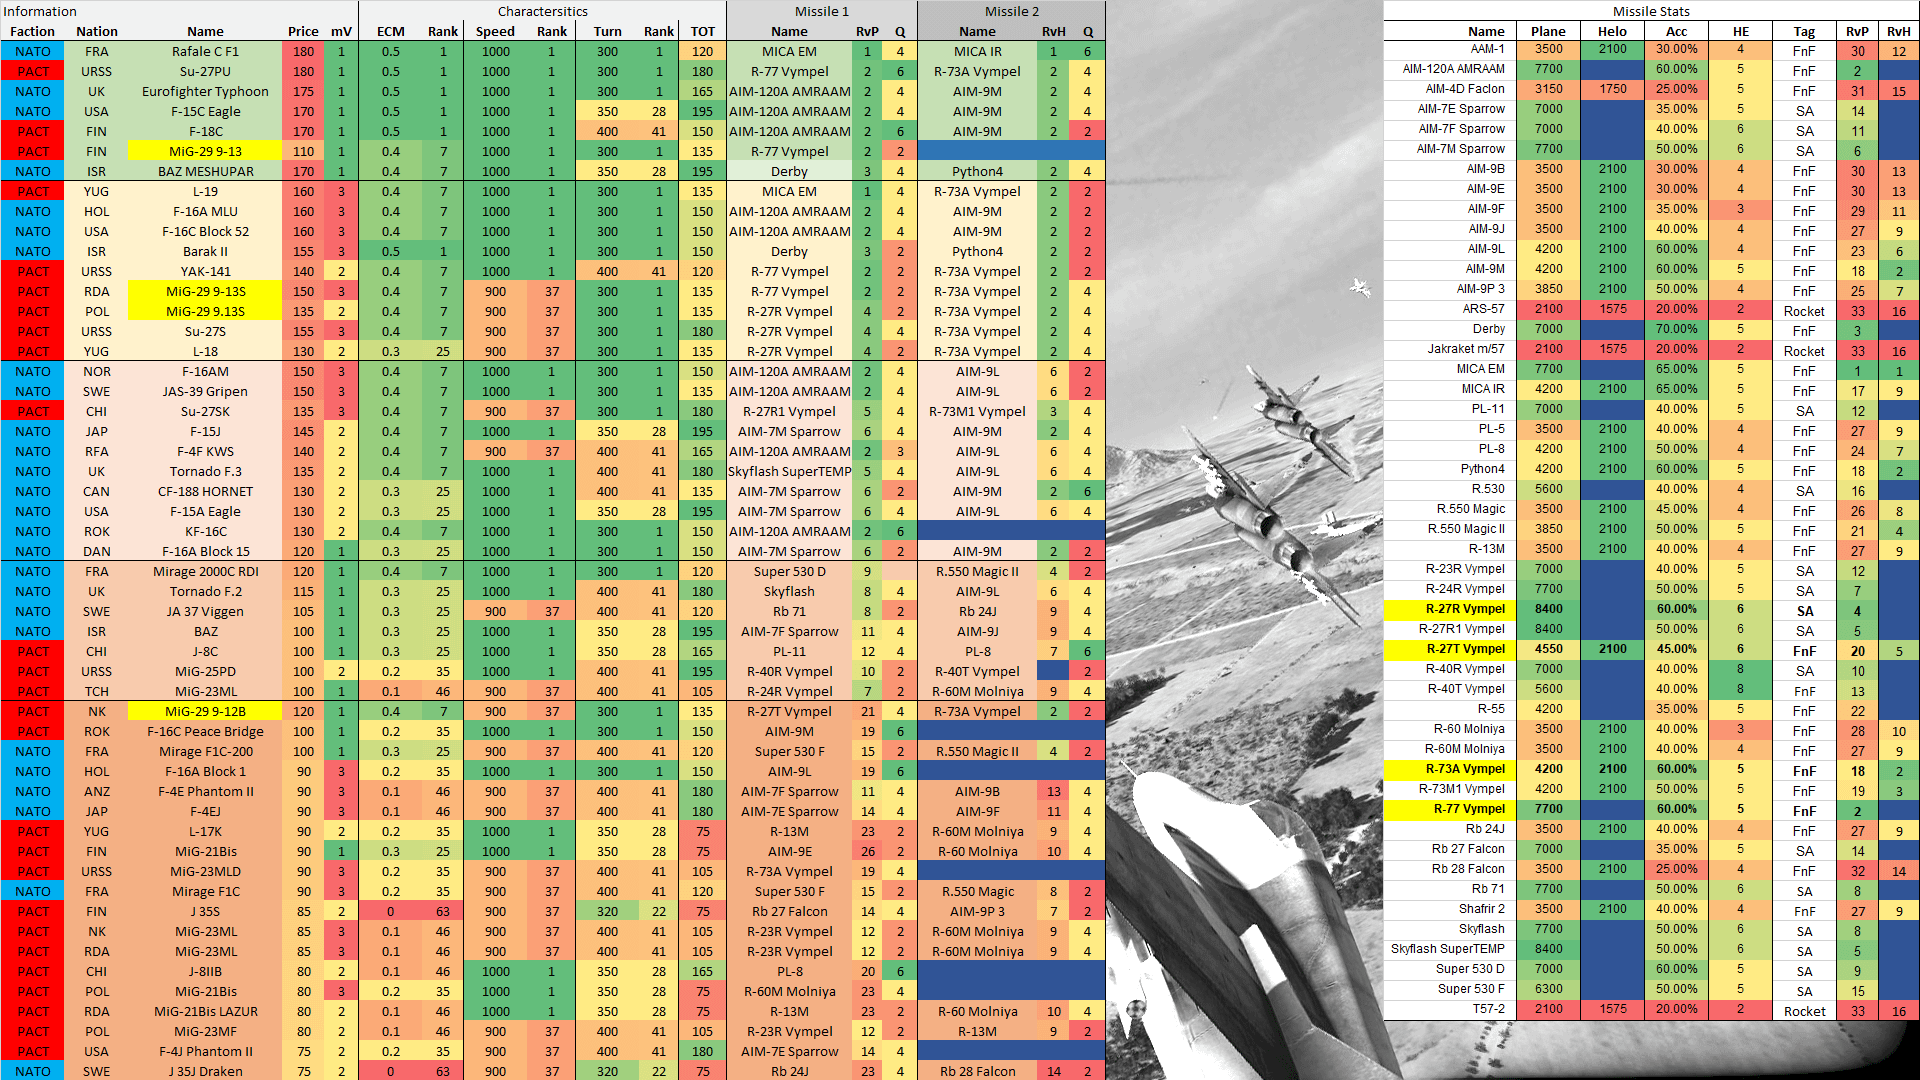The image size is (1920, 1080).
Task: Select the 'Price' column header
Action: click(303, 31)
